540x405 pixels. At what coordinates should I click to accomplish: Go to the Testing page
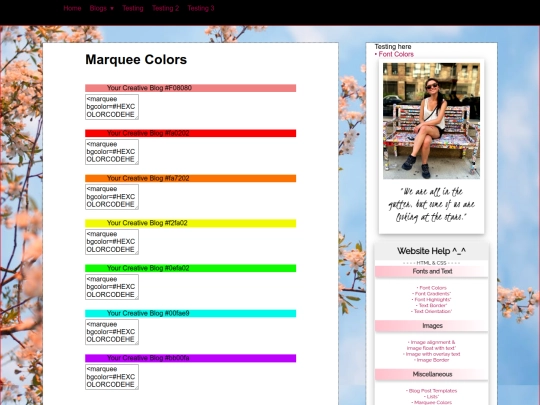point(133,8)
